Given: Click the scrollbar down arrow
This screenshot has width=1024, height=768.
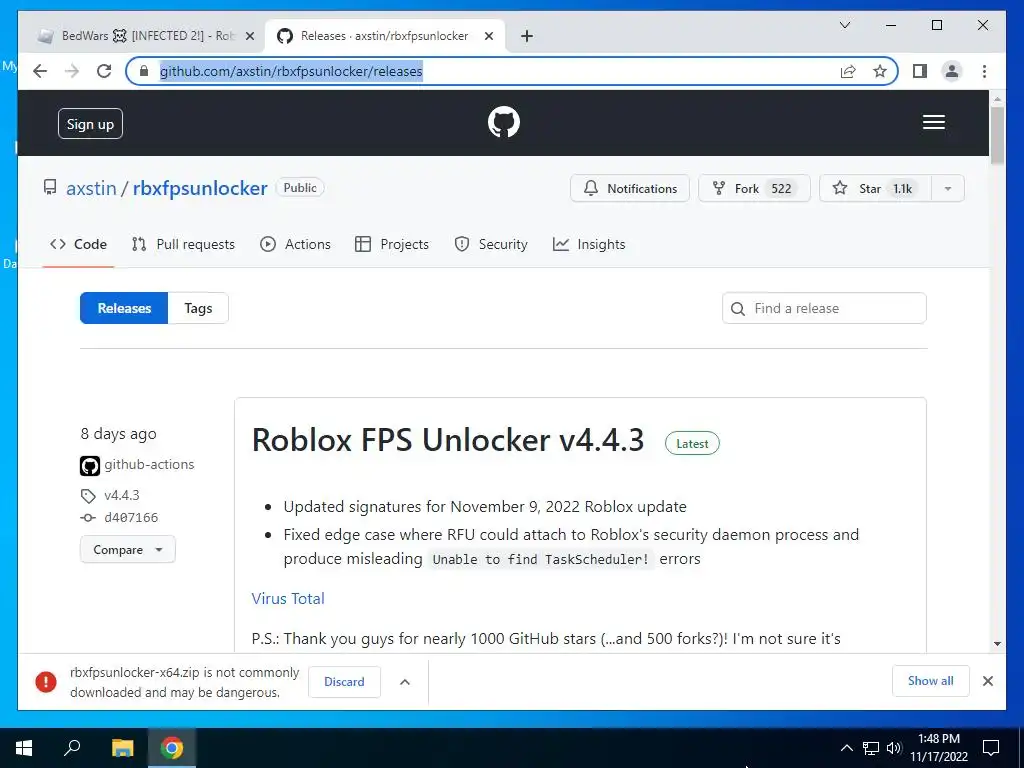Looking at the screenshot, I should [997, 644].
